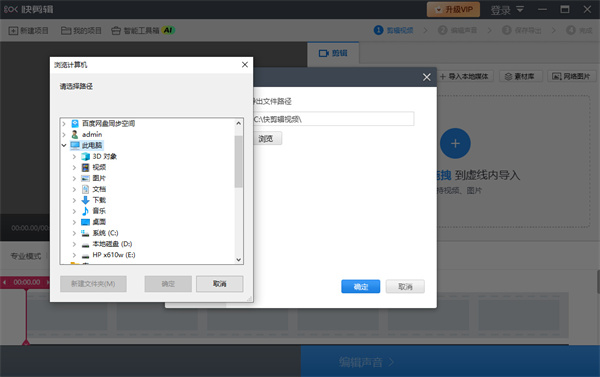Open dropdown arrow next to 登录
This screenshot has width=600, height=377.
(520, 9)
